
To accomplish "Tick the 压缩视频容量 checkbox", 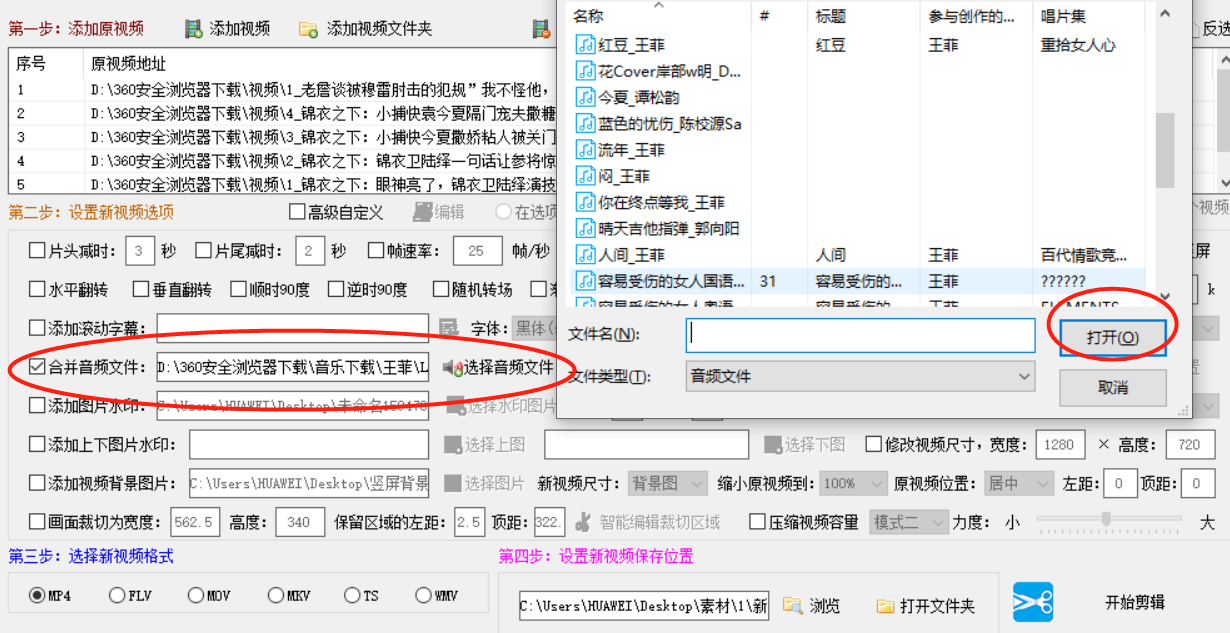I will click(x=758, y=522).
